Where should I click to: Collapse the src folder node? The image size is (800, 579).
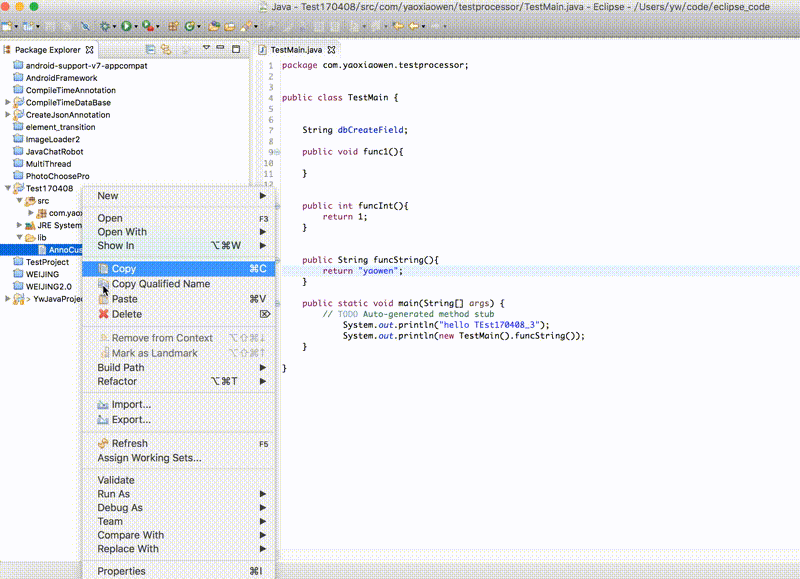coord(19,200)
